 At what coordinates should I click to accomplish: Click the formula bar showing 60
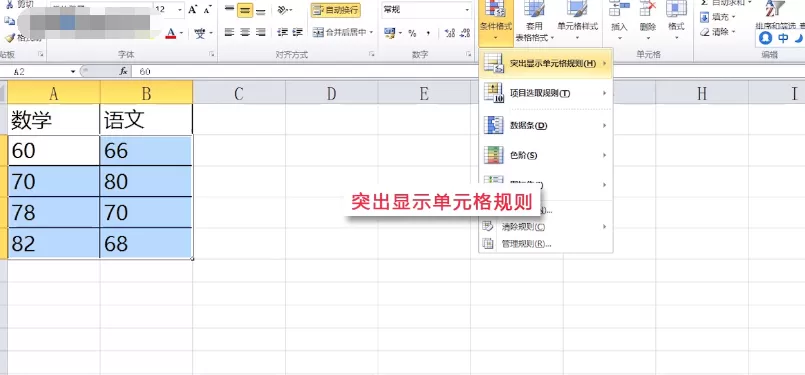click(467, 71)
